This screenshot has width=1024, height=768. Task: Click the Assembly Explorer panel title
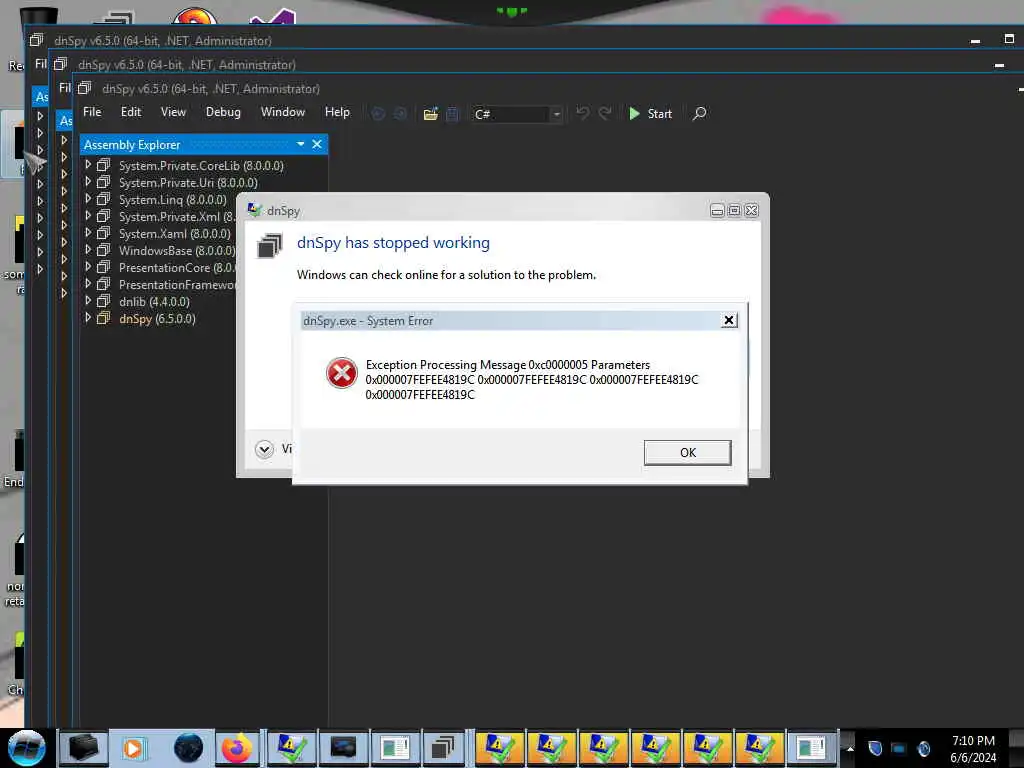[132, 144]
